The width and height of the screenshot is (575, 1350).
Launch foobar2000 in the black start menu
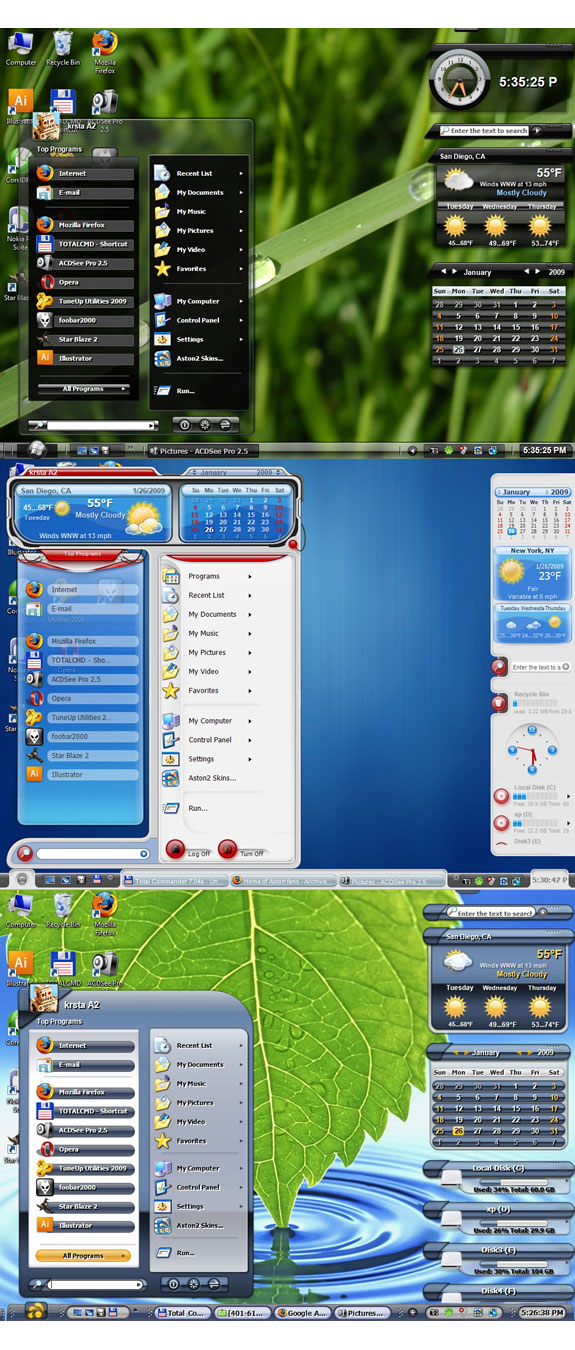pyautogui.click(x=84, y=320)
